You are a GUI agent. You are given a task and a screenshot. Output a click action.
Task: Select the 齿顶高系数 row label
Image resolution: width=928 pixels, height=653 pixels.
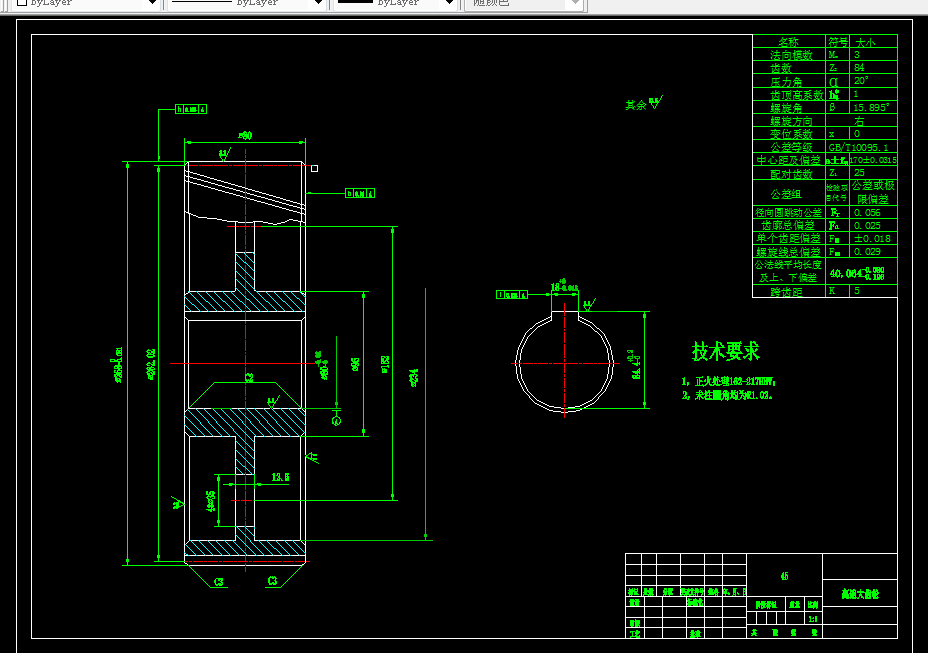point(796,95)
